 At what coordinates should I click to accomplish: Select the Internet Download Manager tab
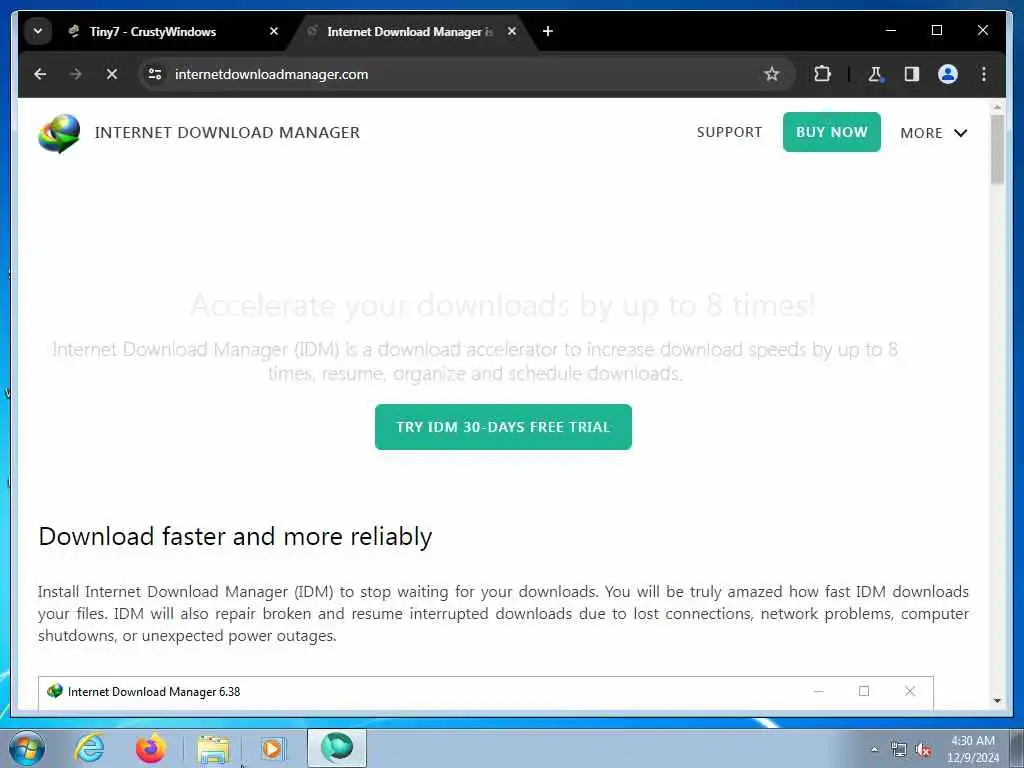(410, 31)
